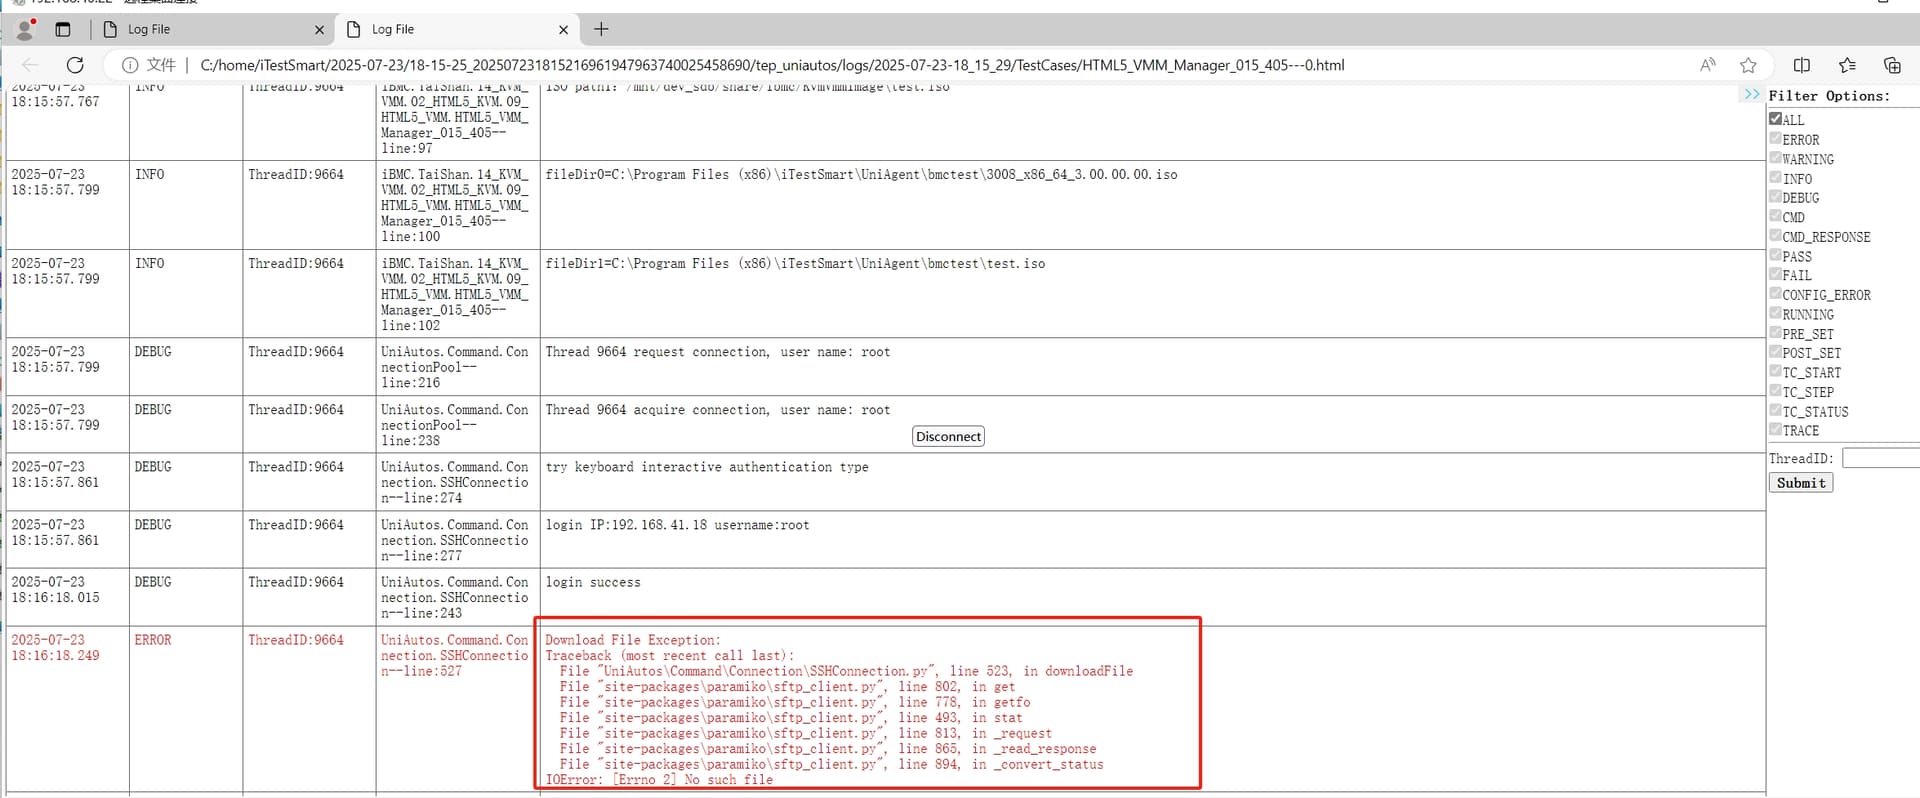Screen dimensions: 1920x798
Task: Enable the ERROR filter checkbox
Action: (x=1776, y=139)
